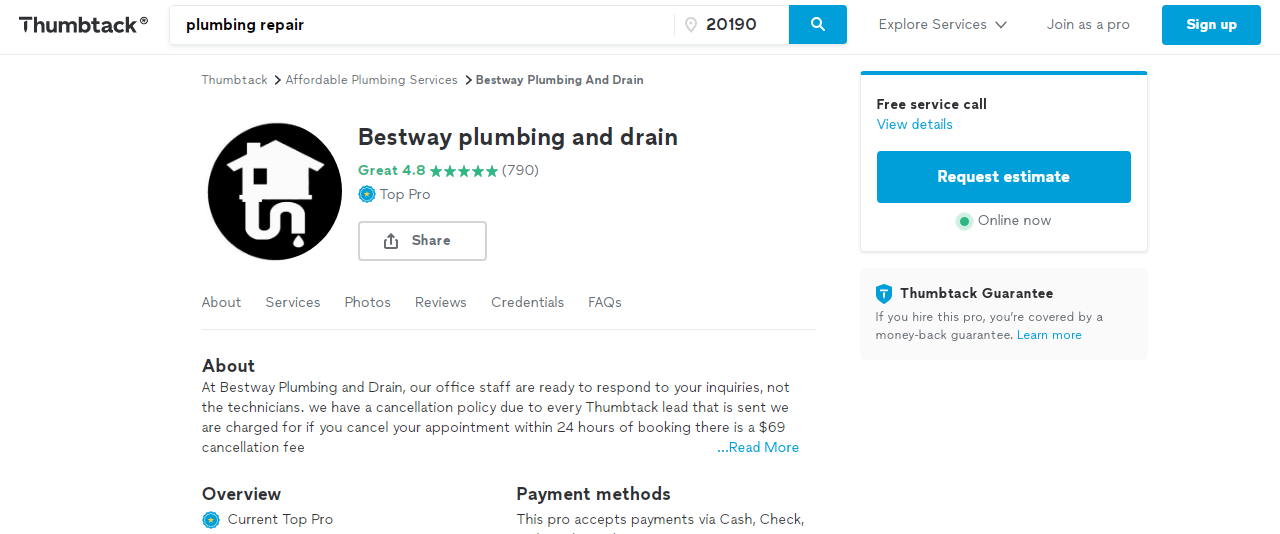This screenshot has width=1280, height=534.
Task: Click the plumbing repair search field
Action: click(x=425, y=25)
